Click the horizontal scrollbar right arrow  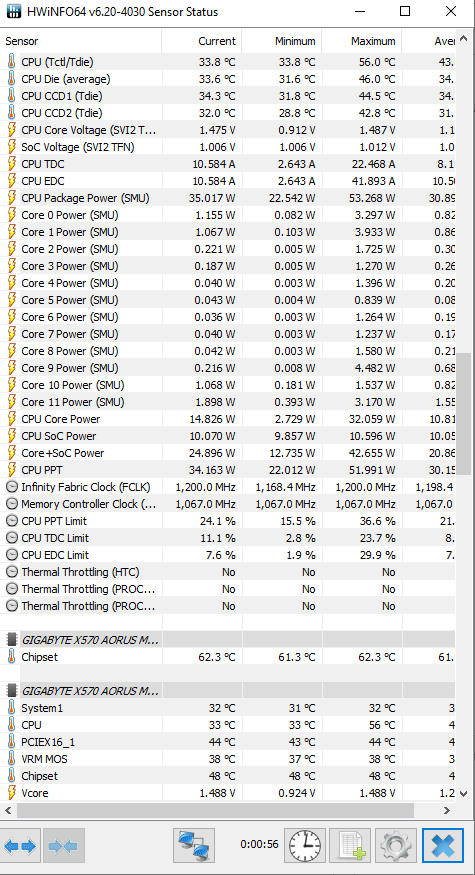[x=447, y=810]
